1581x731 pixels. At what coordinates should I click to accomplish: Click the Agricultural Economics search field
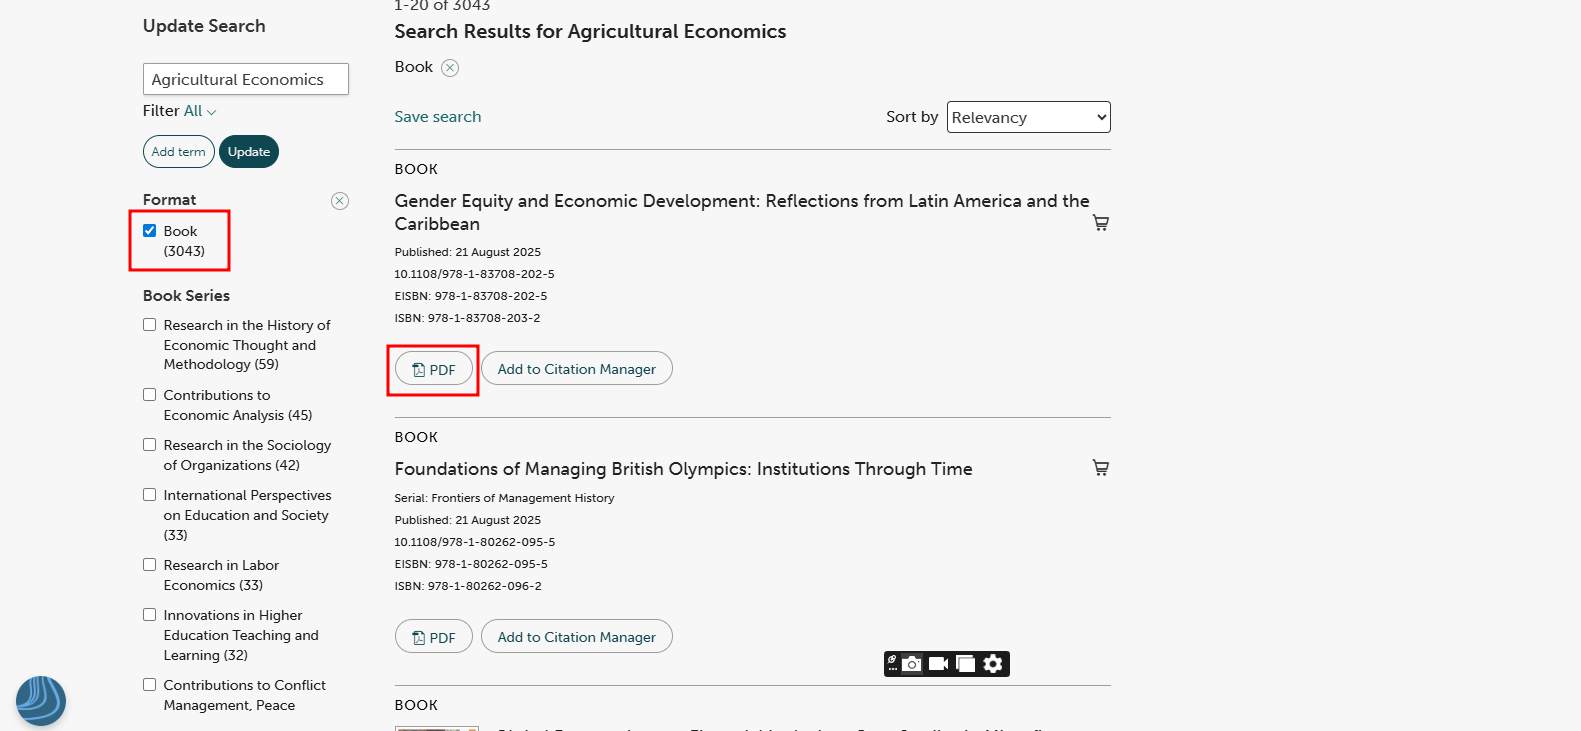[x=246, y=79]
